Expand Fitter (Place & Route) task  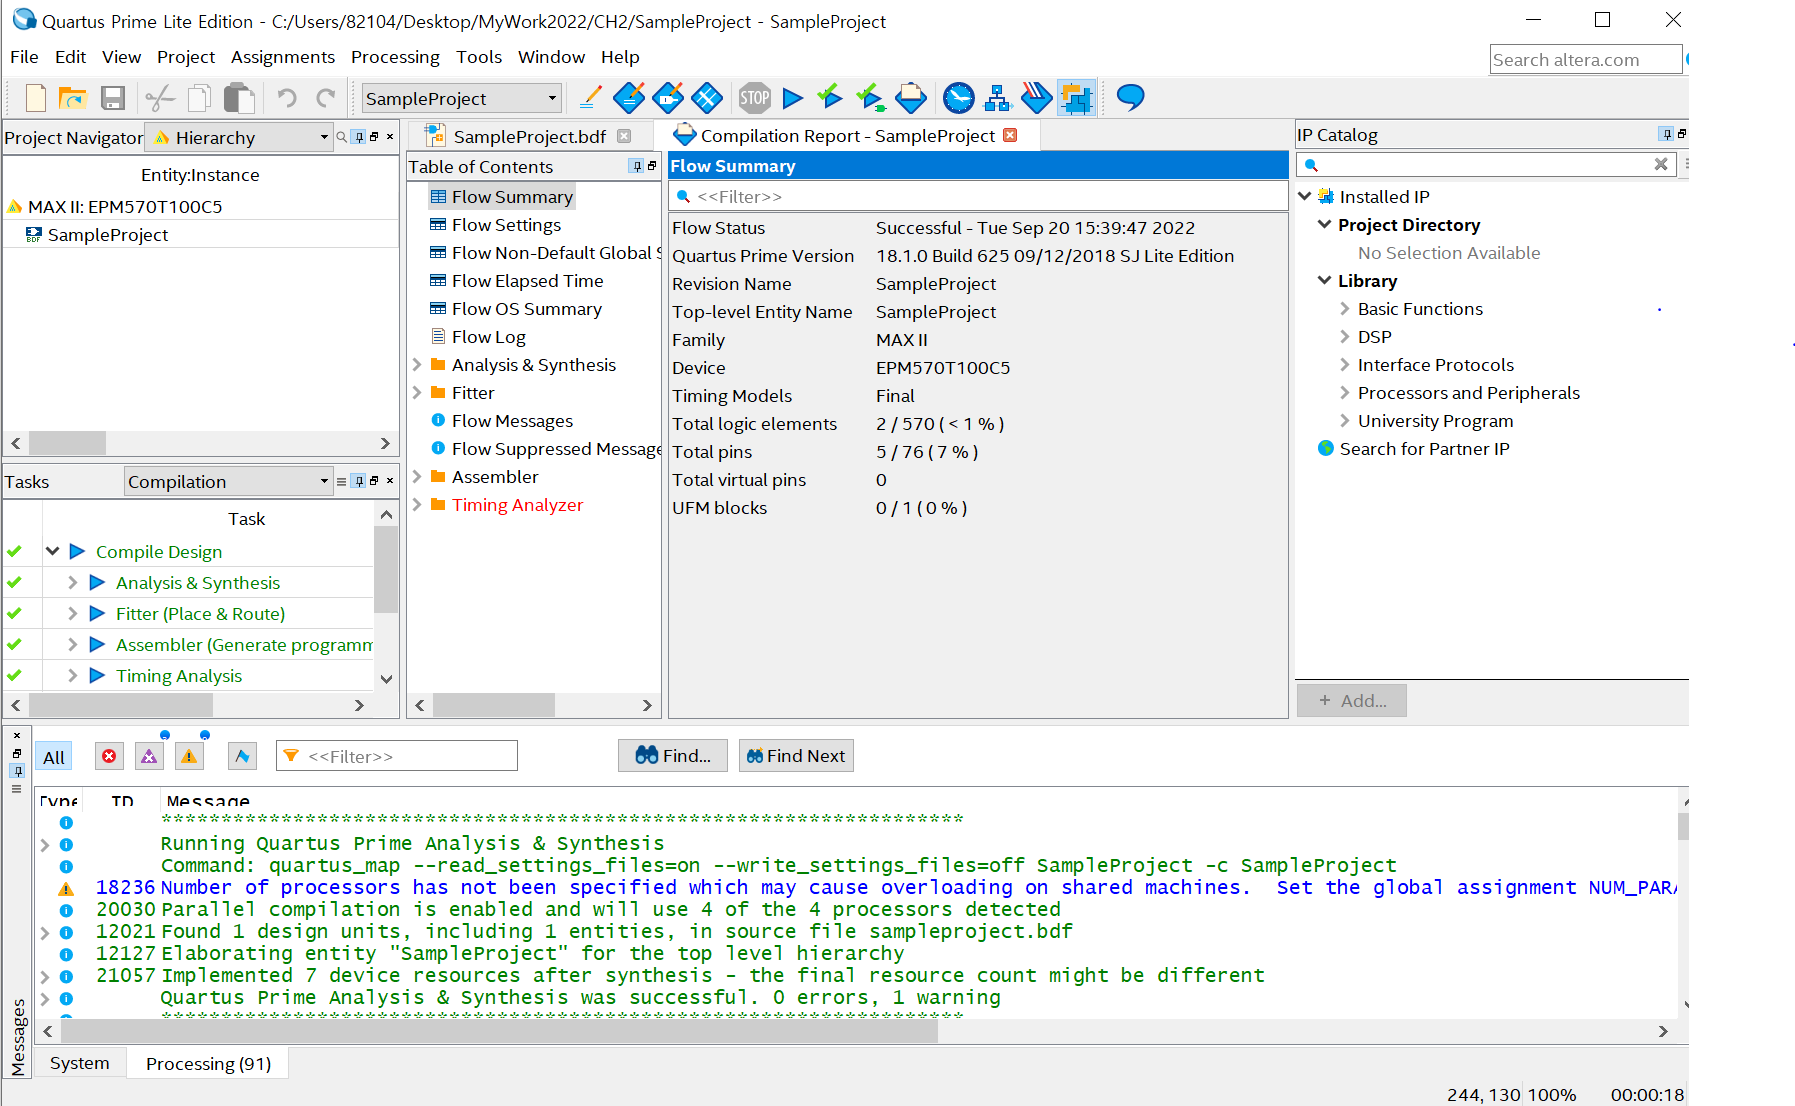(x=72, y=613)
